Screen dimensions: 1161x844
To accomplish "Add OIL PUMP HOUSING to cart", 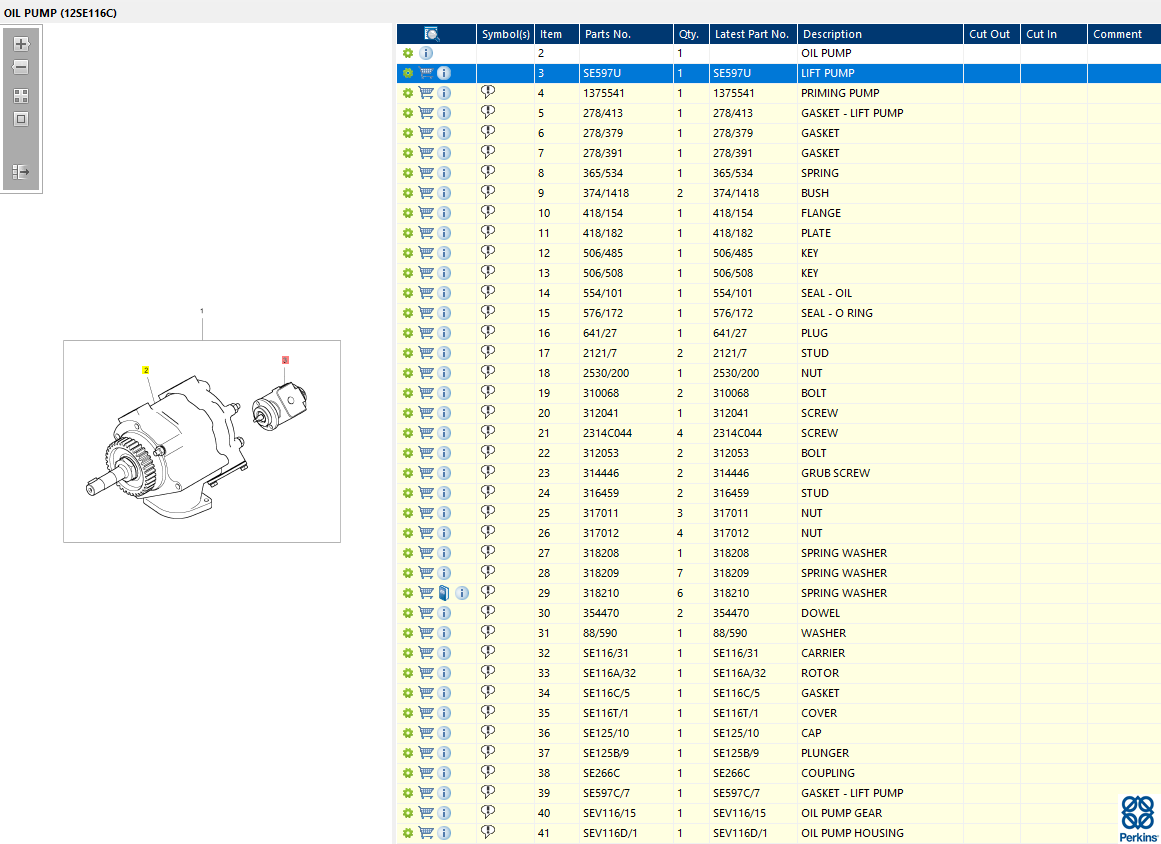I will [x=426, y=833].
